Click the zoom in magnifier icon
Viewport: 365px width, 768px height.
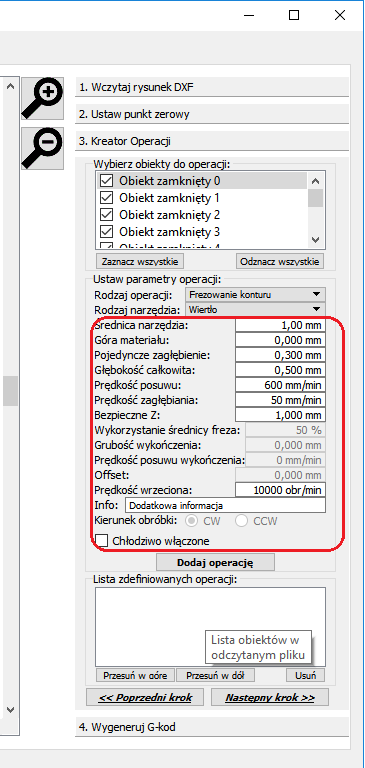[x=43, y=98]
